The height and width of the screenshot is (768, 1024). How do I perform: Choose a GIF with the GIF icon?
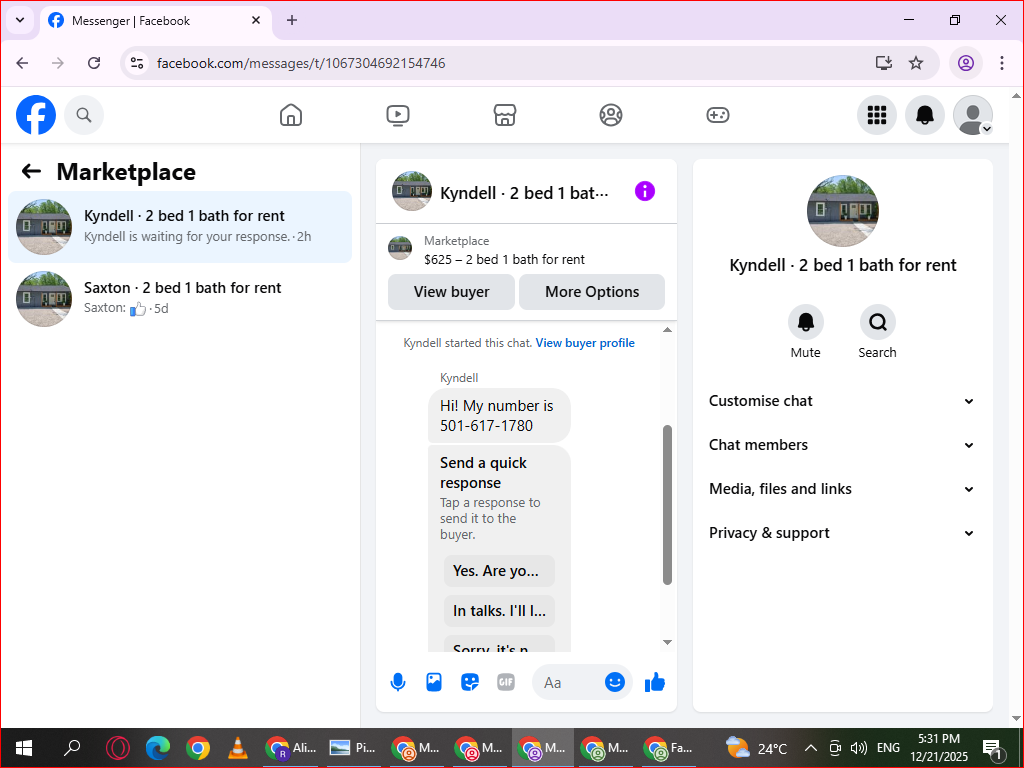(505, 682)
